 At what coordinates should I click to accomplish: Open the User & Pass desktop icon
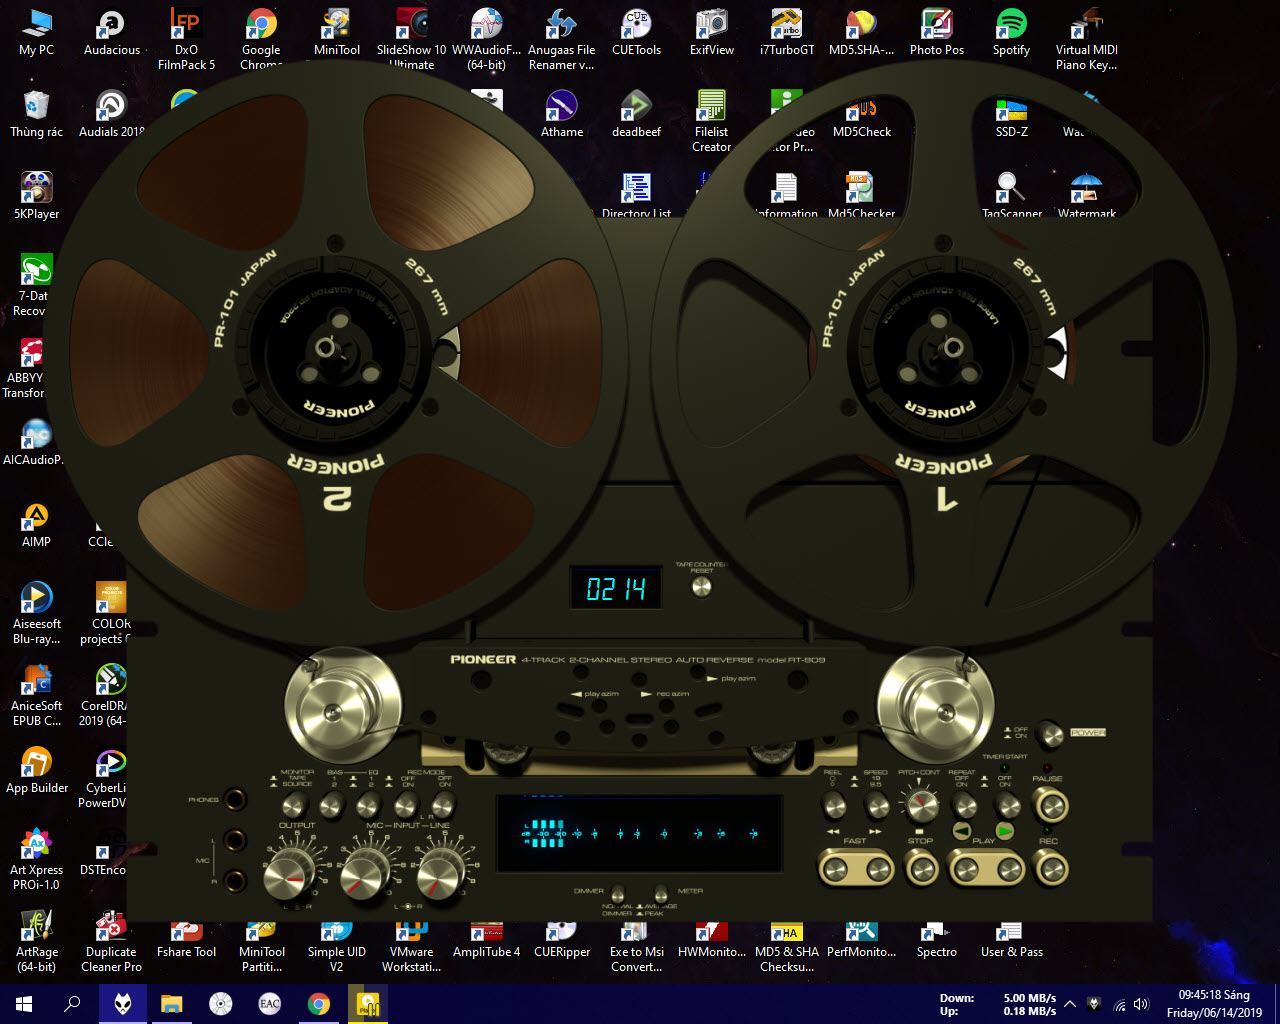(x=1012, y=942)
